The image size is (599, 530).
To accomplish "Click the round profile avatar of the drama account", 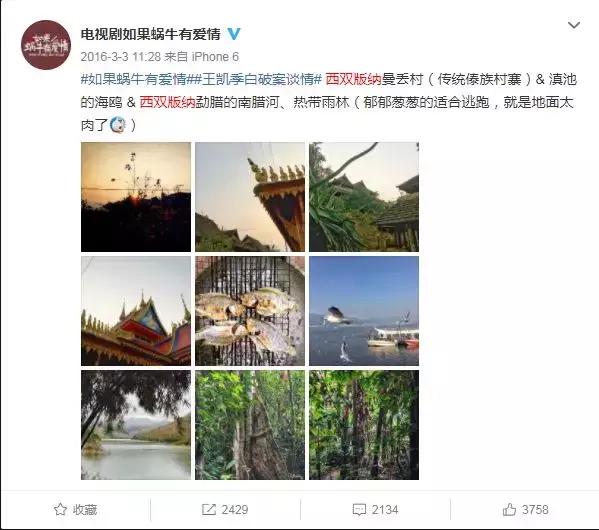I will click(x=46, y=45).
